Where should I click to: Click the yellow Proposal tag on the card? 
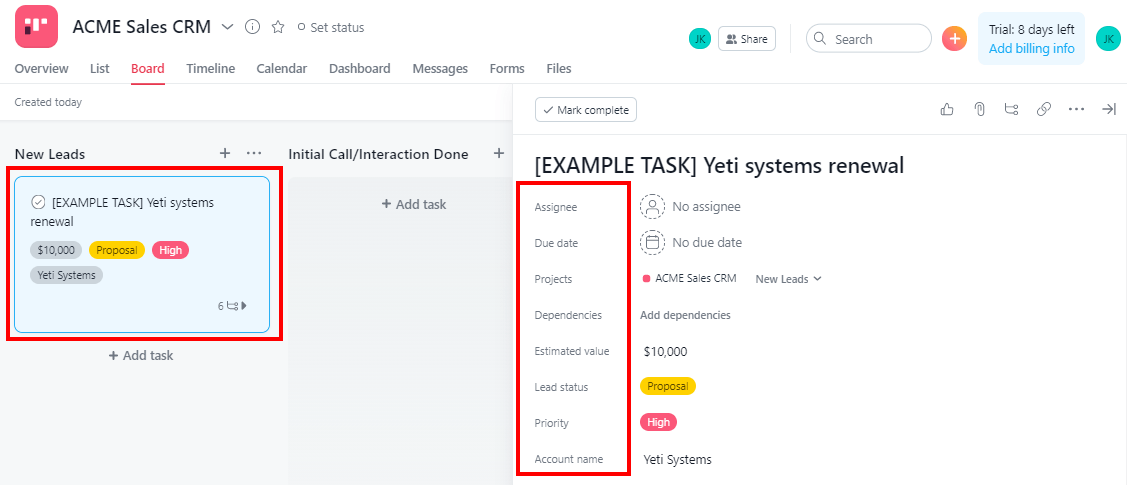[116, 250]
